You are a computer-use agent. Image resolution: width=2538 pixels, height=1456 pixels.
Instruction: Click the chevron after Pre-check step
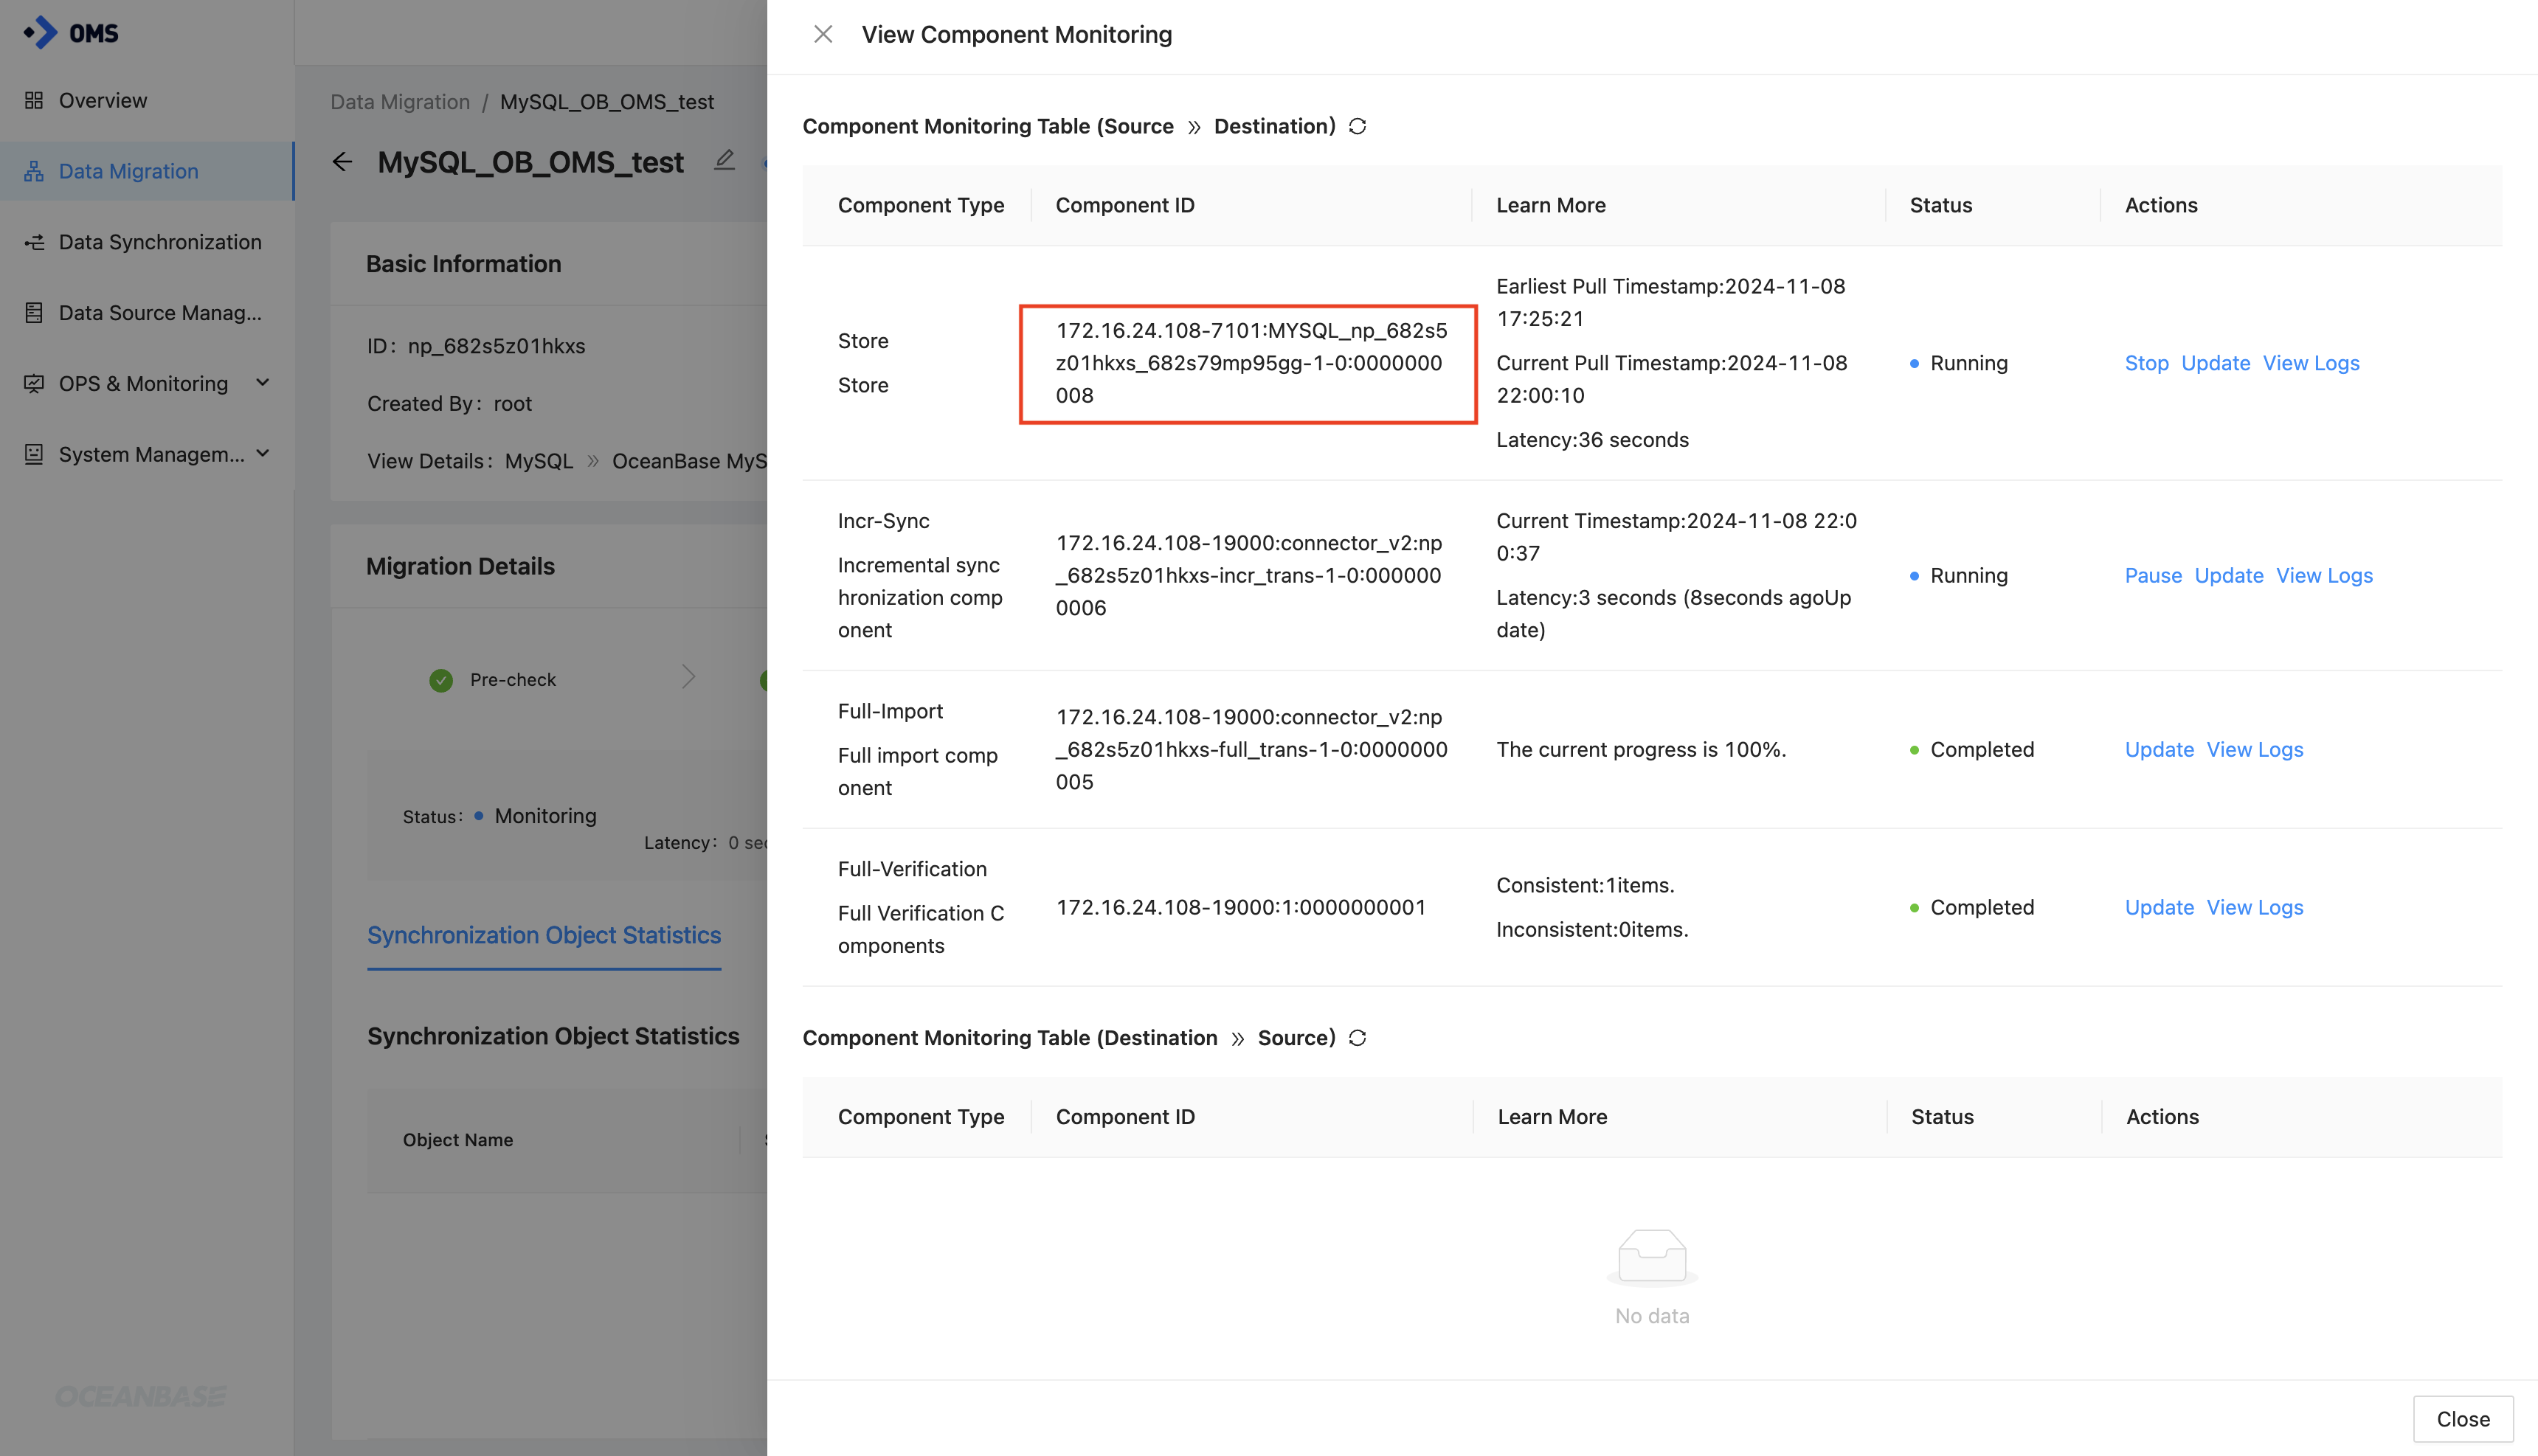click(x=688, y=677)
